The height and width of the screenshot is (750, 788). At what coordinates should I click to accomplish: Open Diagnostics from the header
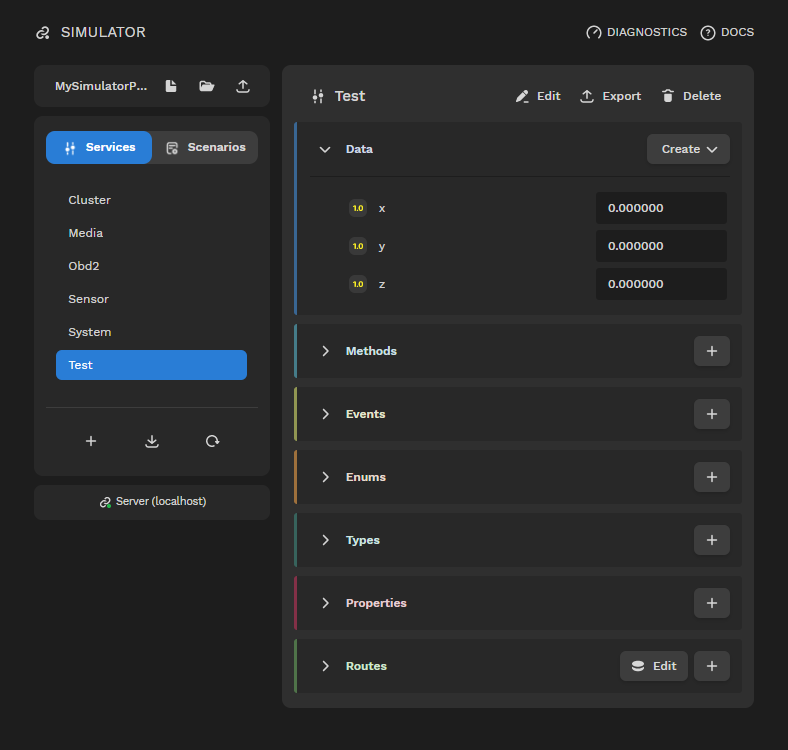click(x=637, y=32)
